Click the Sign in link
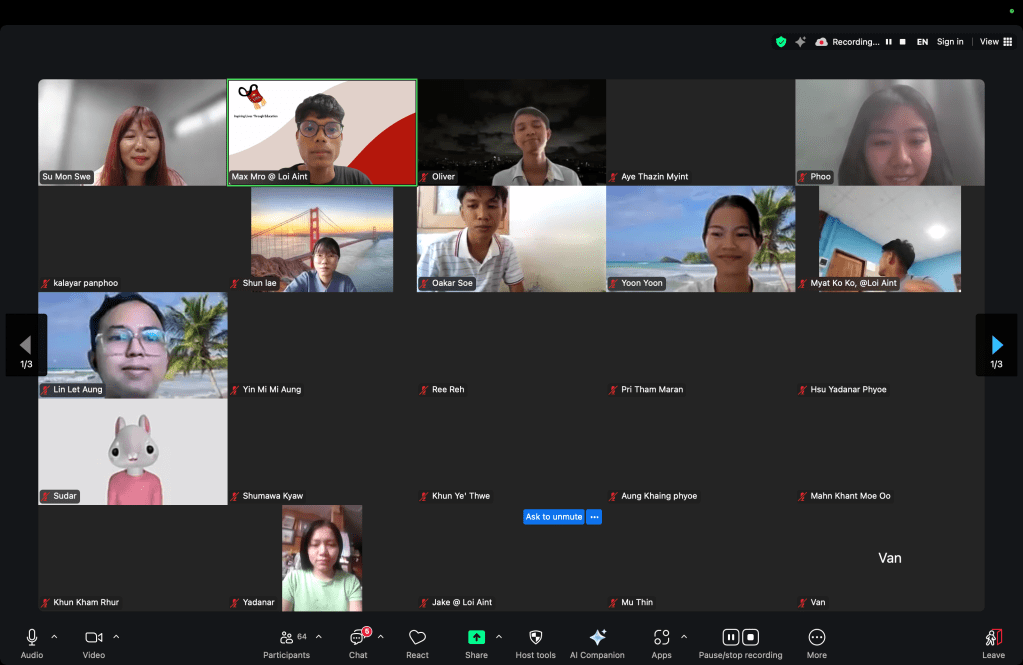 click(950, 42)
